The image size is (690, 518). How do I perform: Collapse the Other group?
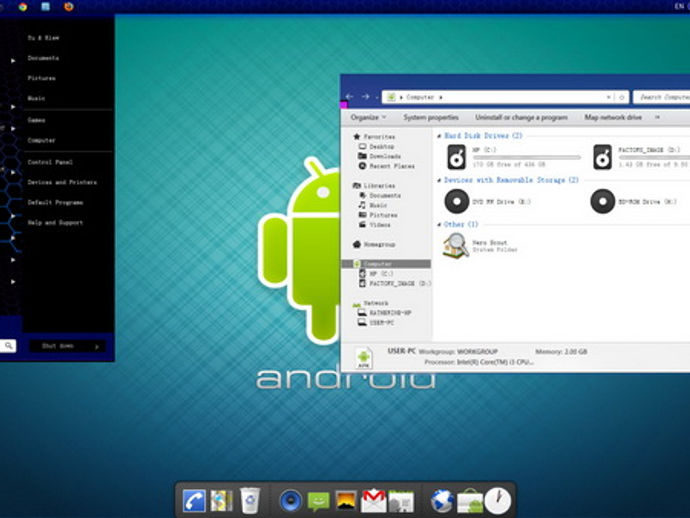(x=439, y=225)
